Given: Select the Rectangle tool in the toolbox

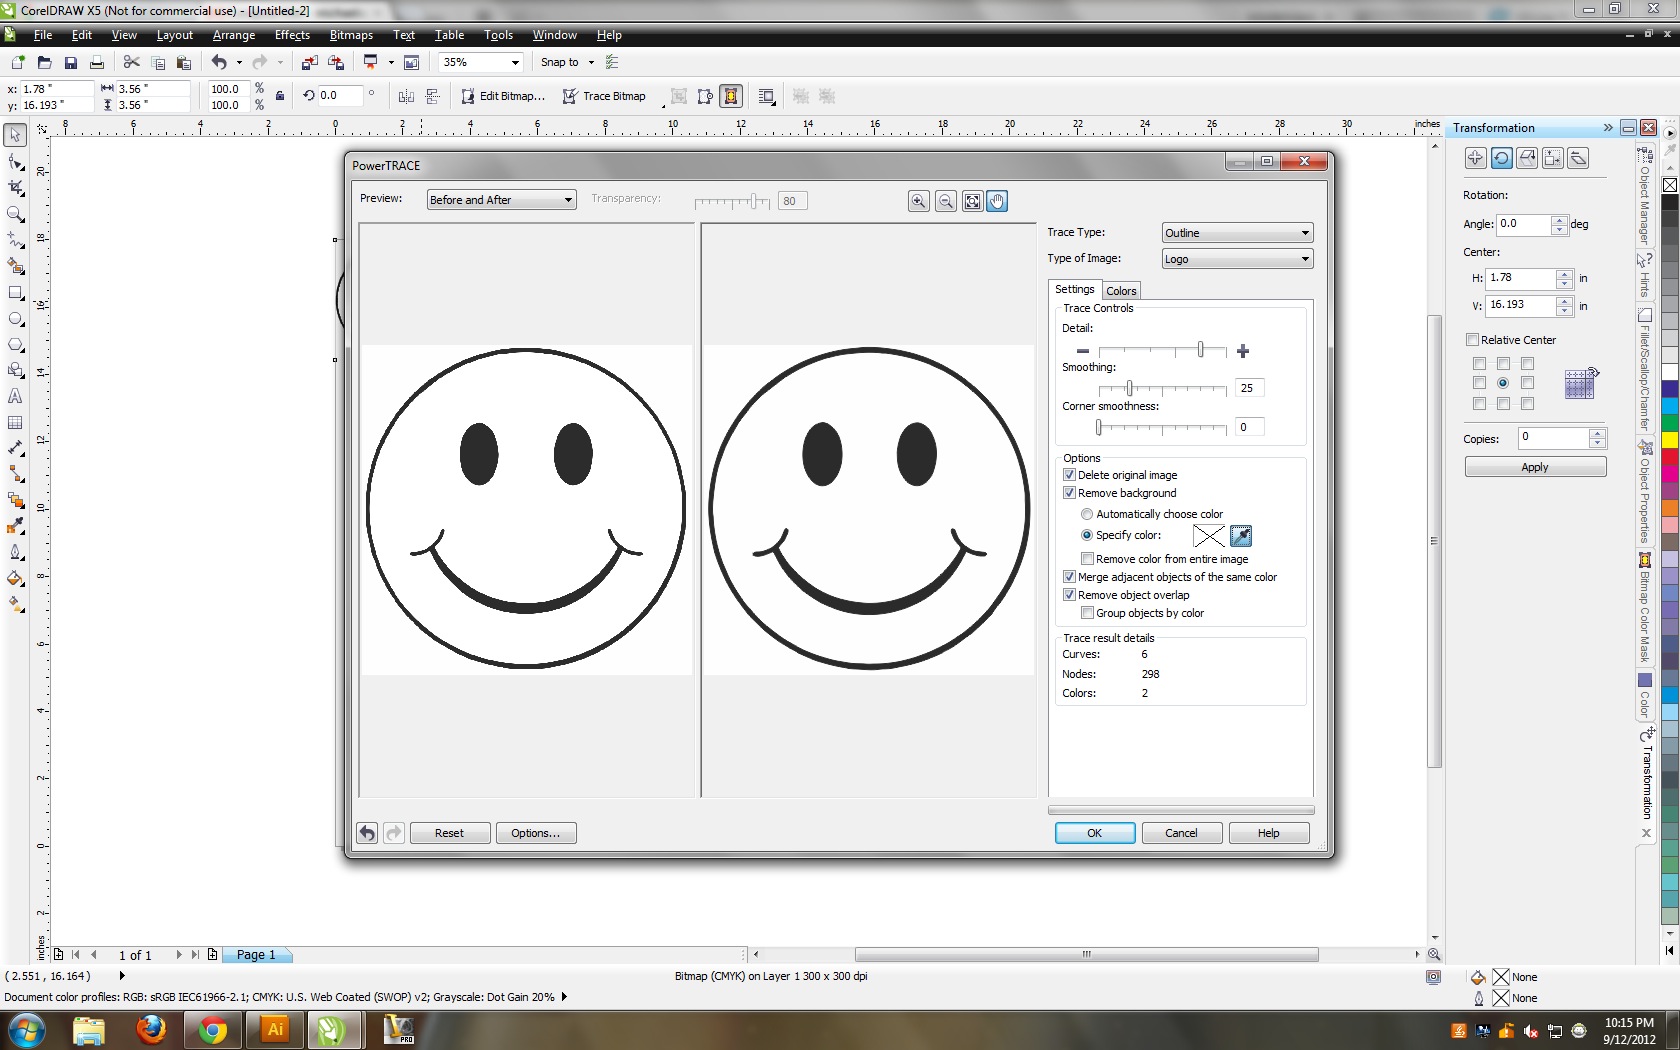Looking at the screenshot, I should (15, 292).
